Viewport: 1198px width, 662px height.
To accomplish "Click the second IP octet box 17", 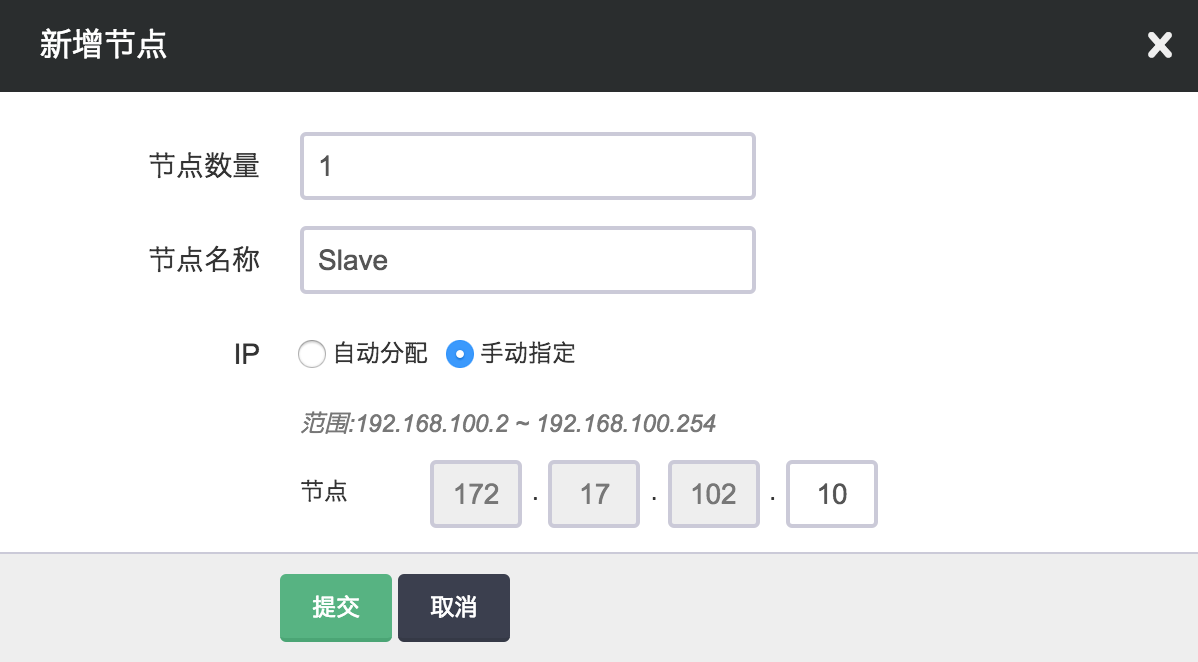I will pyautogui.click(x=594, y=494).
